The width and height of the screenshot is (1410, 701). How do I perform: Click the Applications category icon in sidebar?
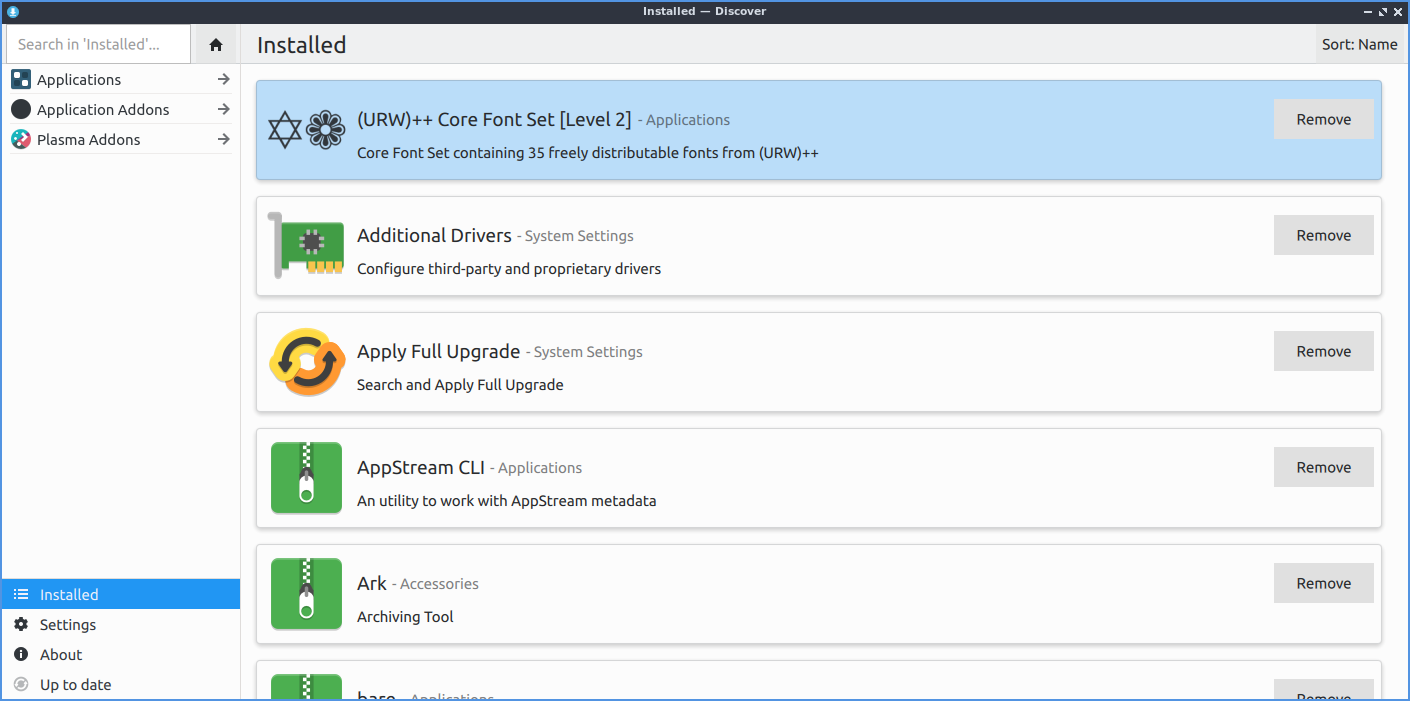pyautogui.click(x=21, y=79)
